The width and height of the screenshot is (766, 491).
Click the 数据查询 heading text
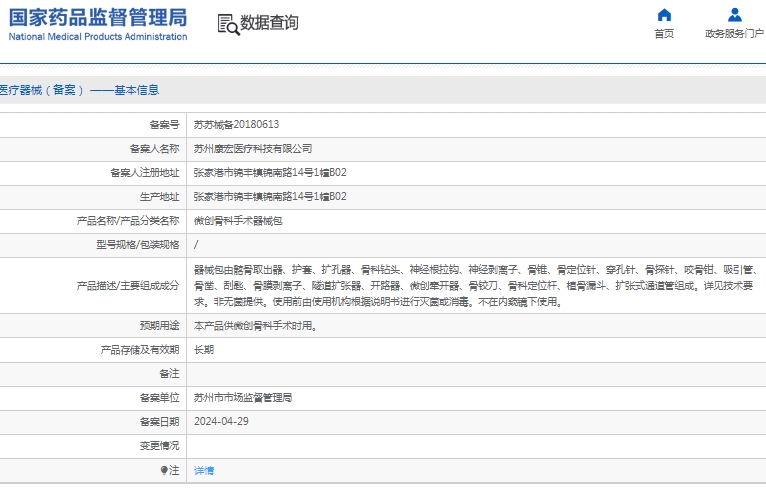(x=269, y=22)
